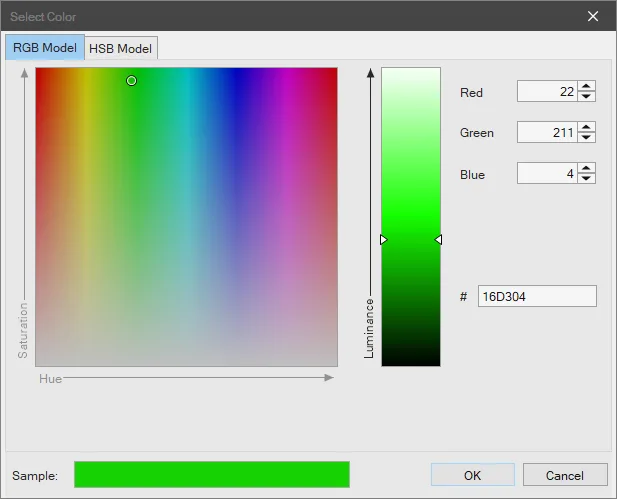Viewport: 617px width, 499px height.
Task: Click the hex color code field
Action: pyautogui.click(x=537, y=296)
